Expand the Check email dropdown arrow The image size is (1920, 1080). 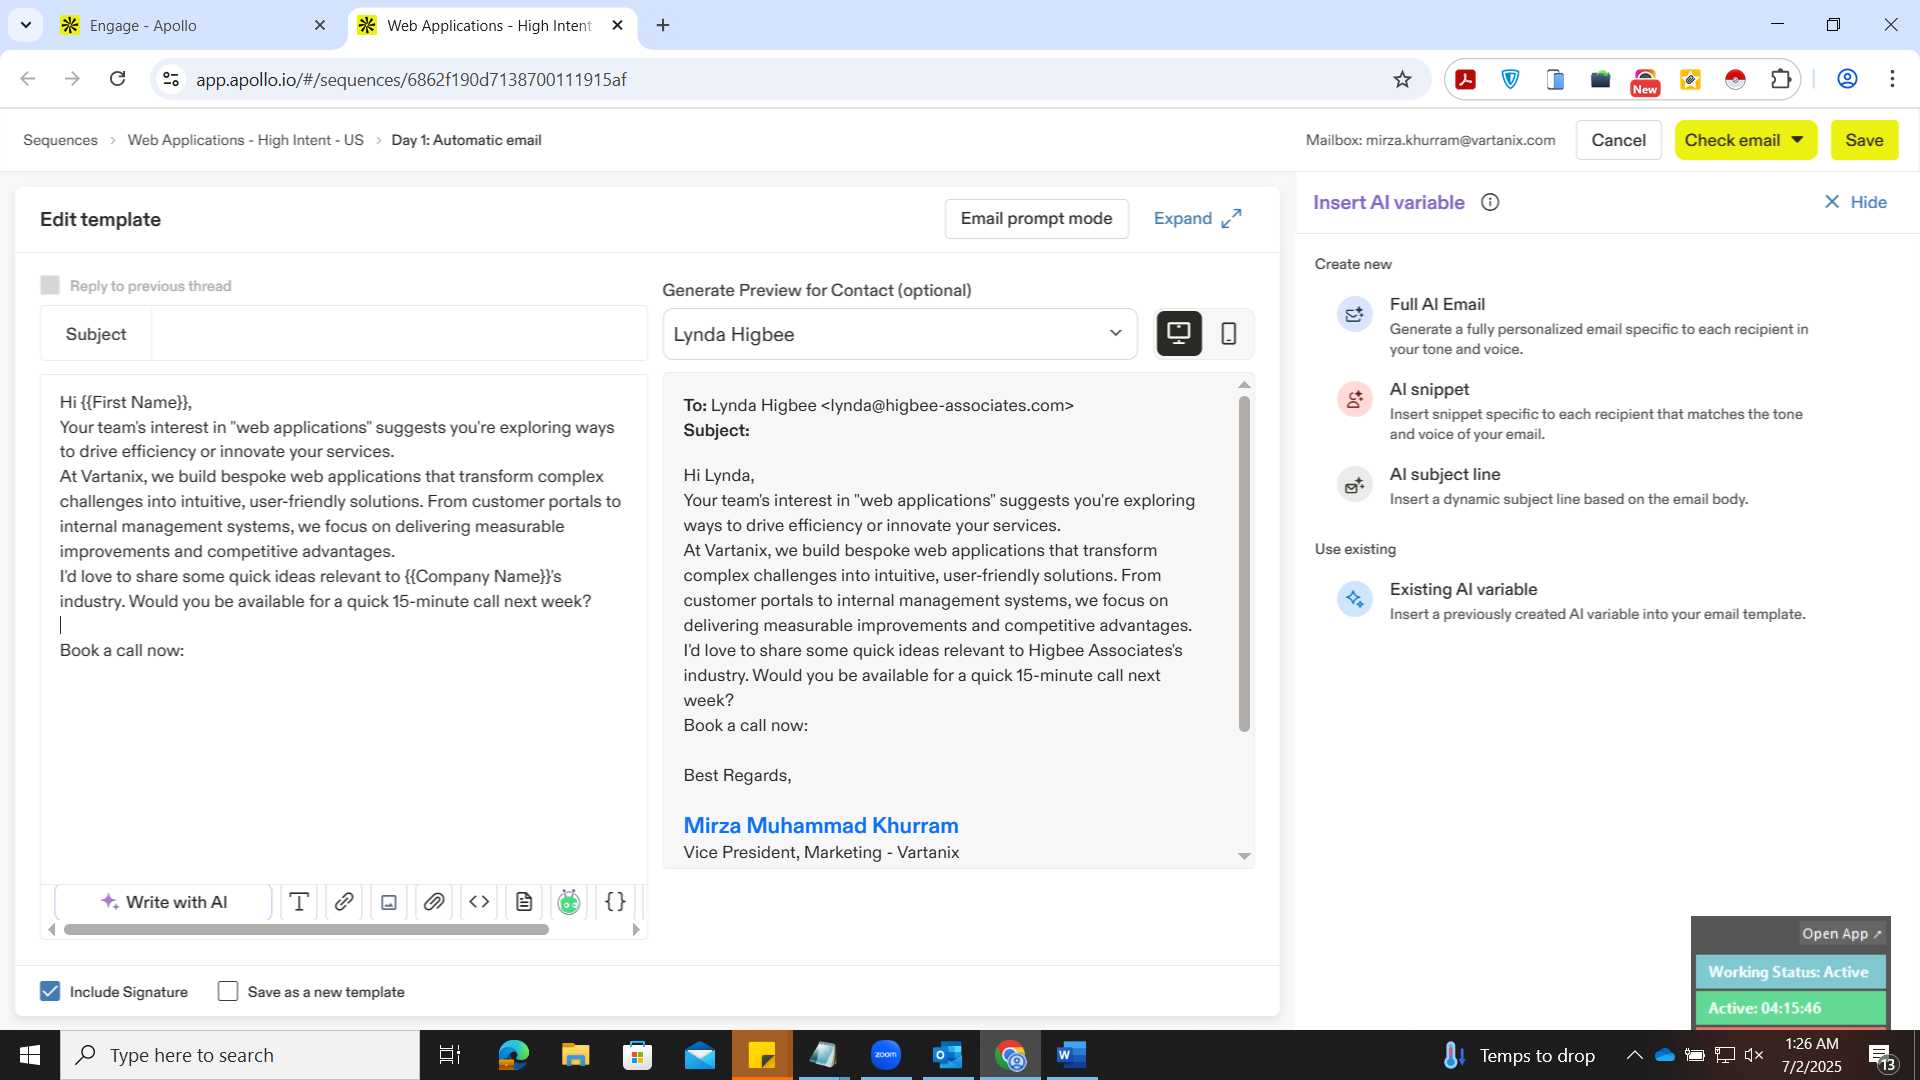pyautogui.click(x=1797, y=140)
